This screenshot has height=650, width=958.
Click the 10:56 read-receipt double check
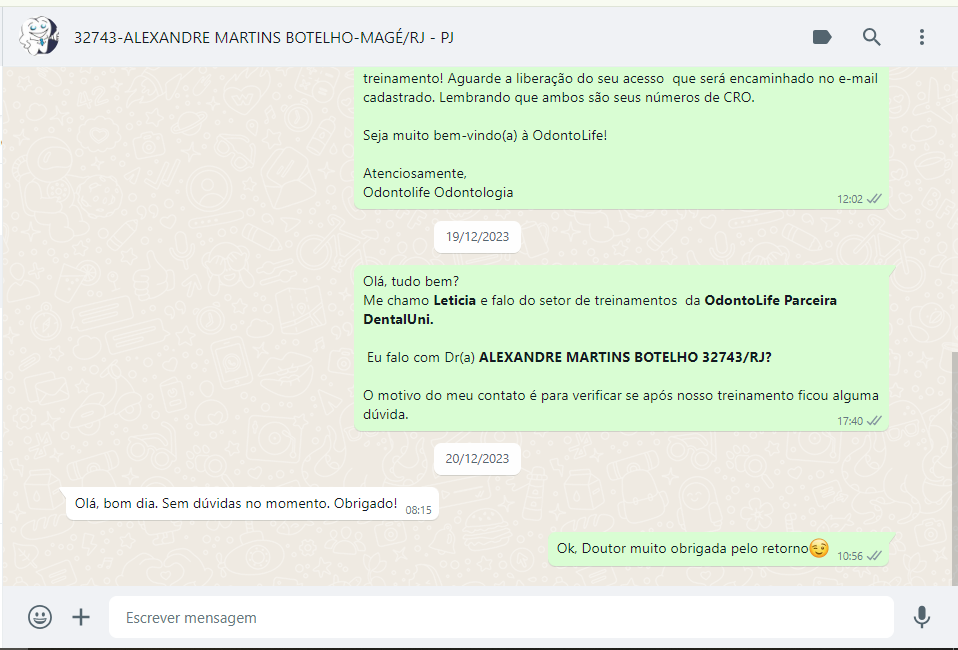tap(874, 555)
